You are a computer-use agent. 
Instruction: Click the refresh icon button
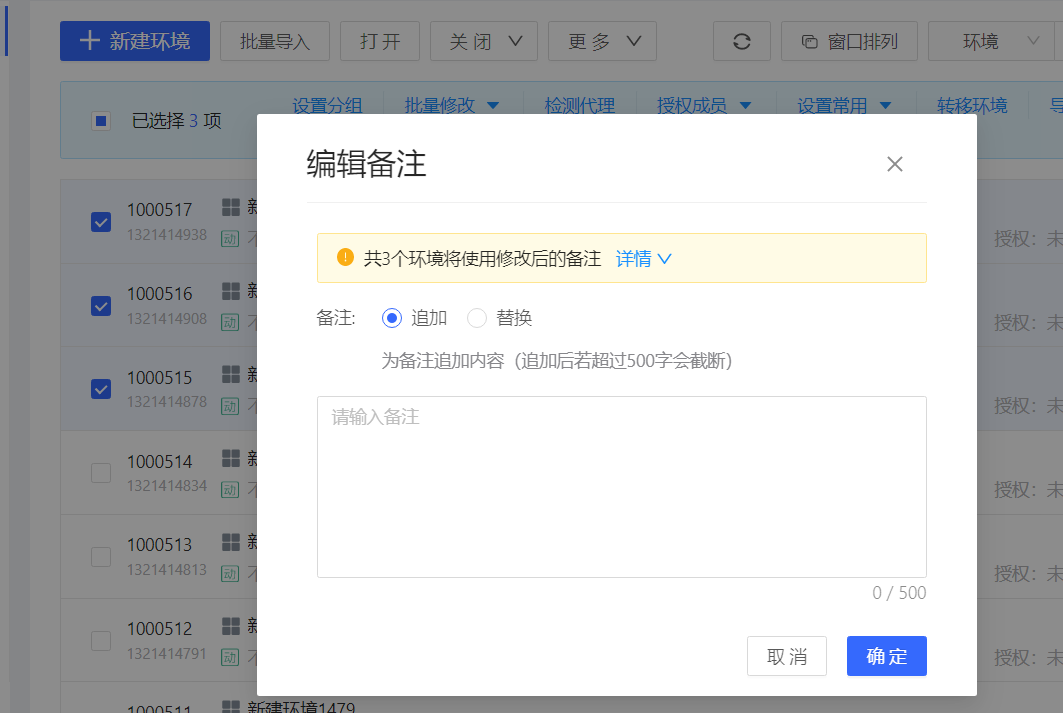tap(741, 41)
